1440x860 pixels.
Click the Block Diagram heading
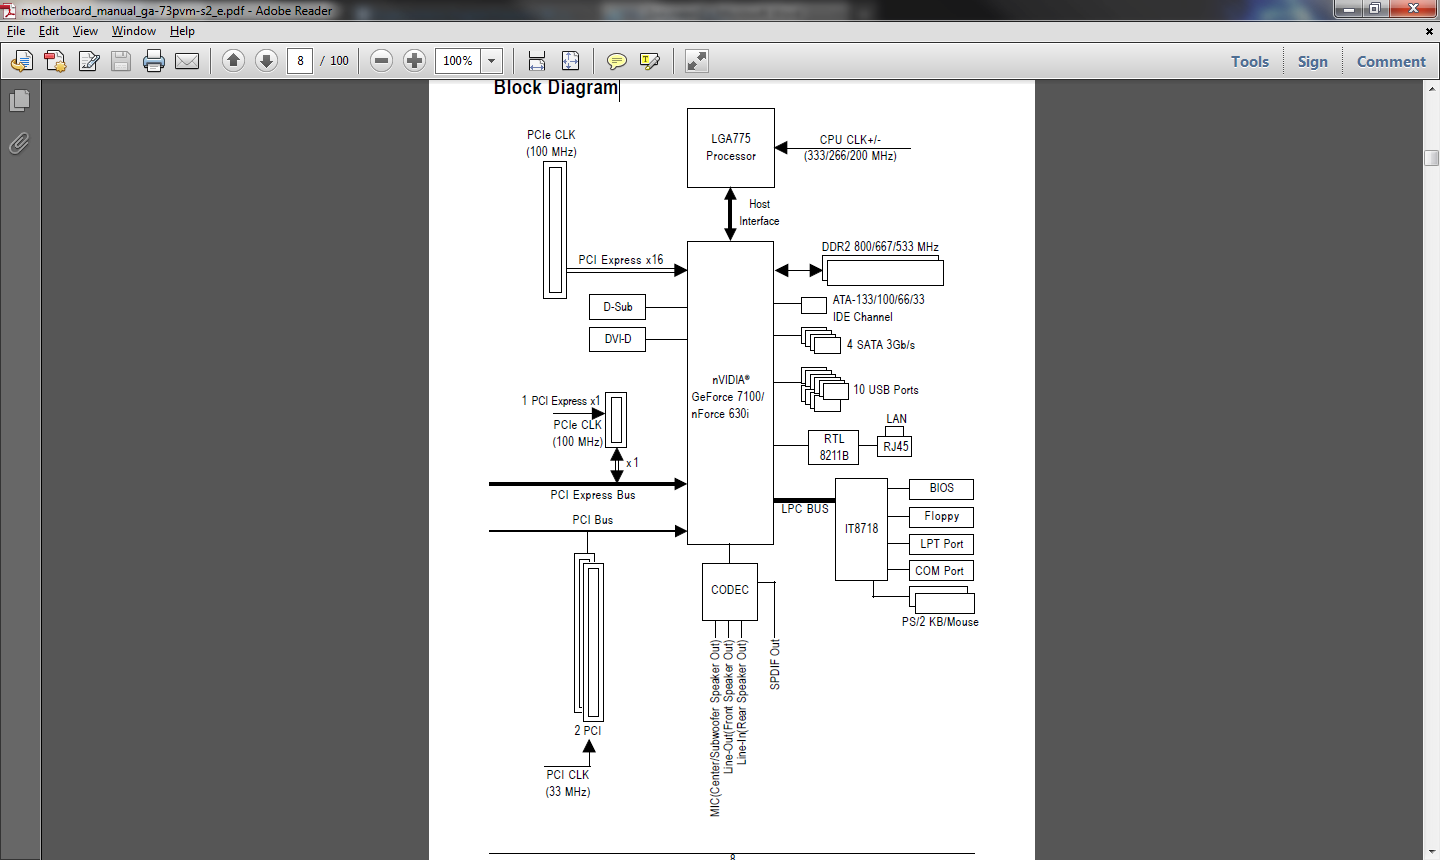click(556, 88)
